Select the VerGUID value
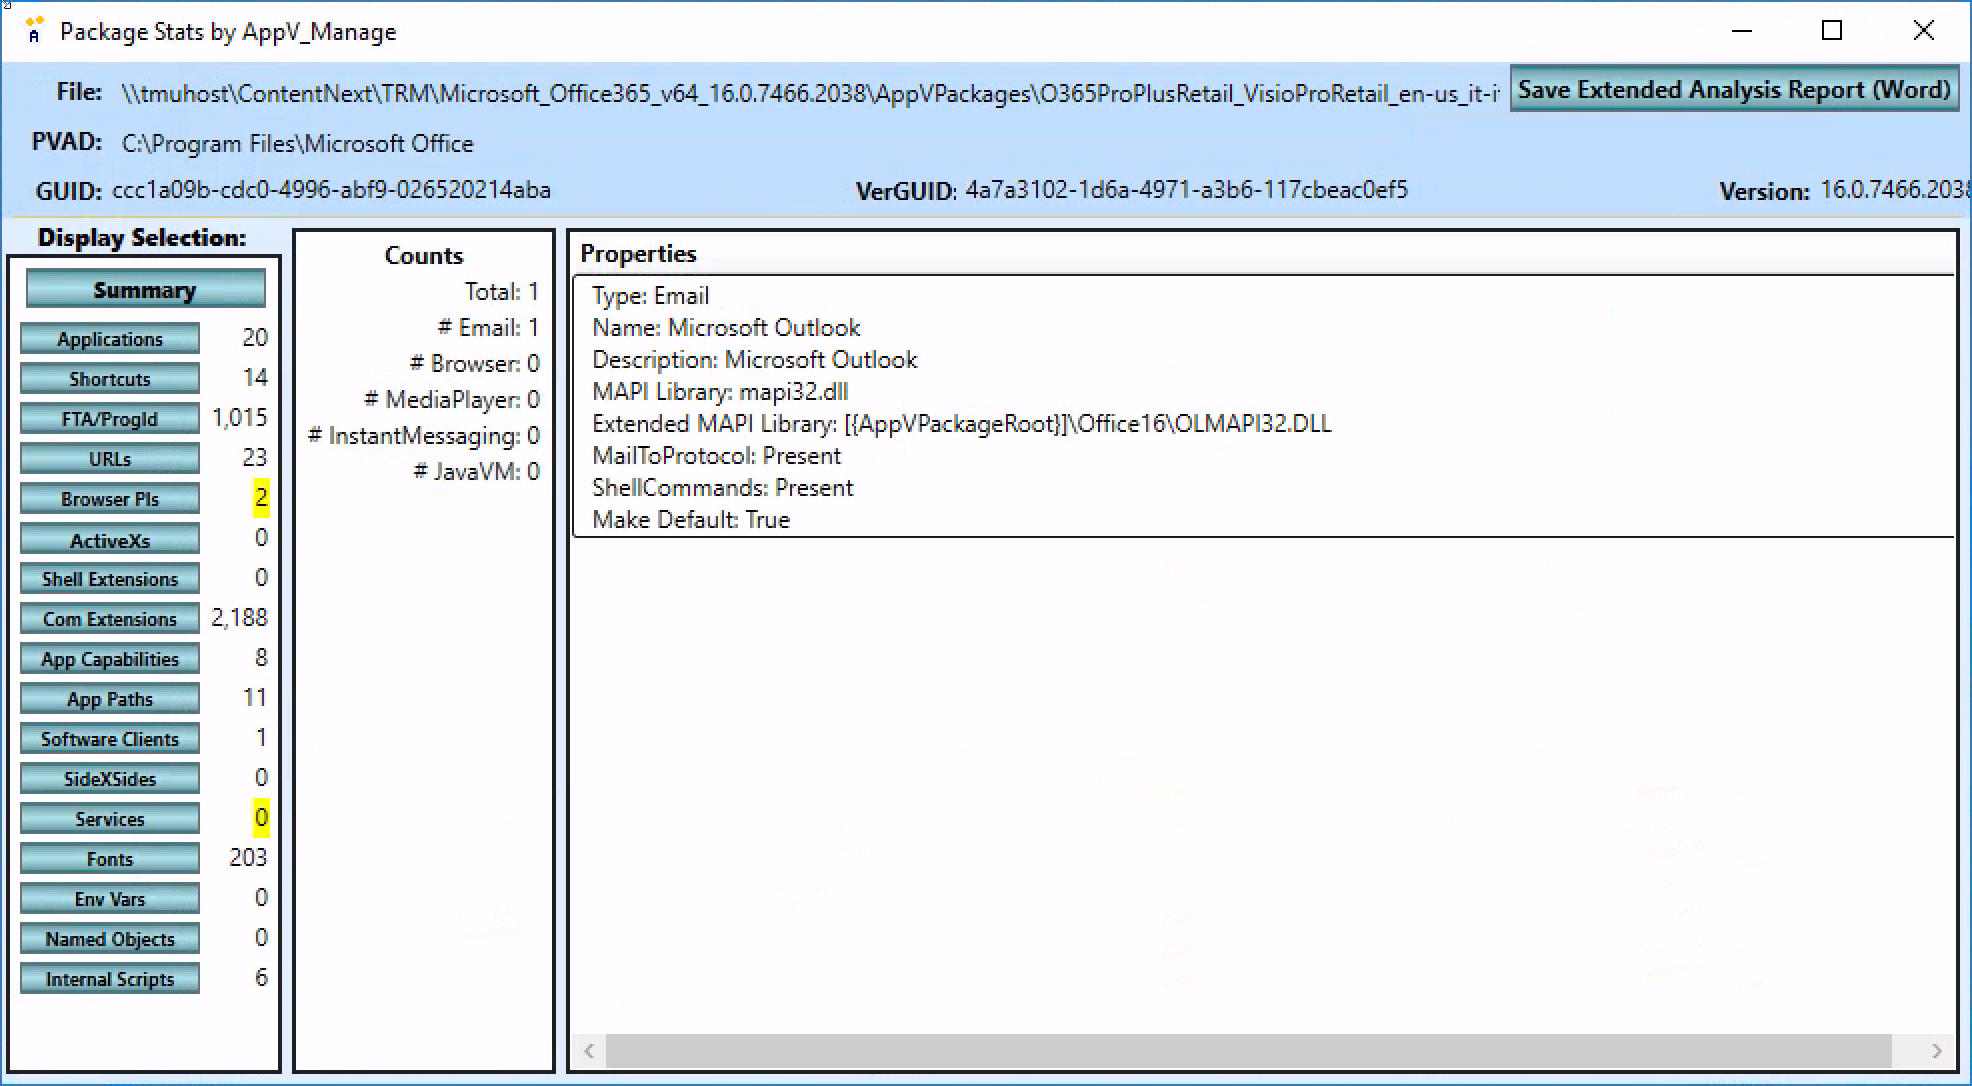Screen dimensions: 1972x1086 1186,190
